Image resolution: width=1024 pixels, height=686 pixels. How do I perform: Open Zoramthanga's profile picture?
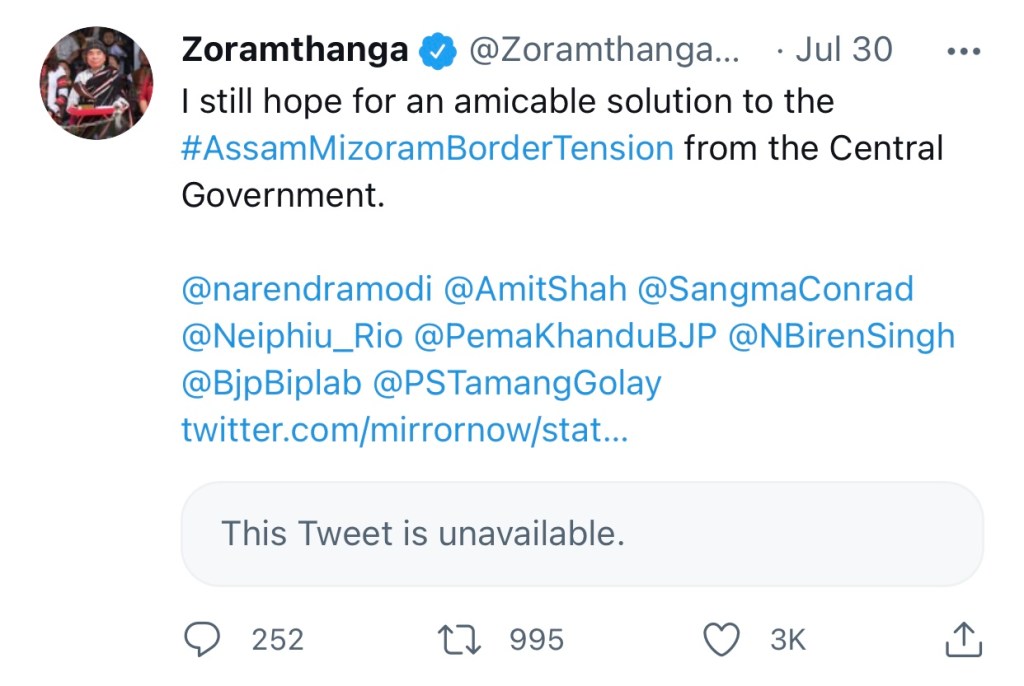[x=96, y=82]
